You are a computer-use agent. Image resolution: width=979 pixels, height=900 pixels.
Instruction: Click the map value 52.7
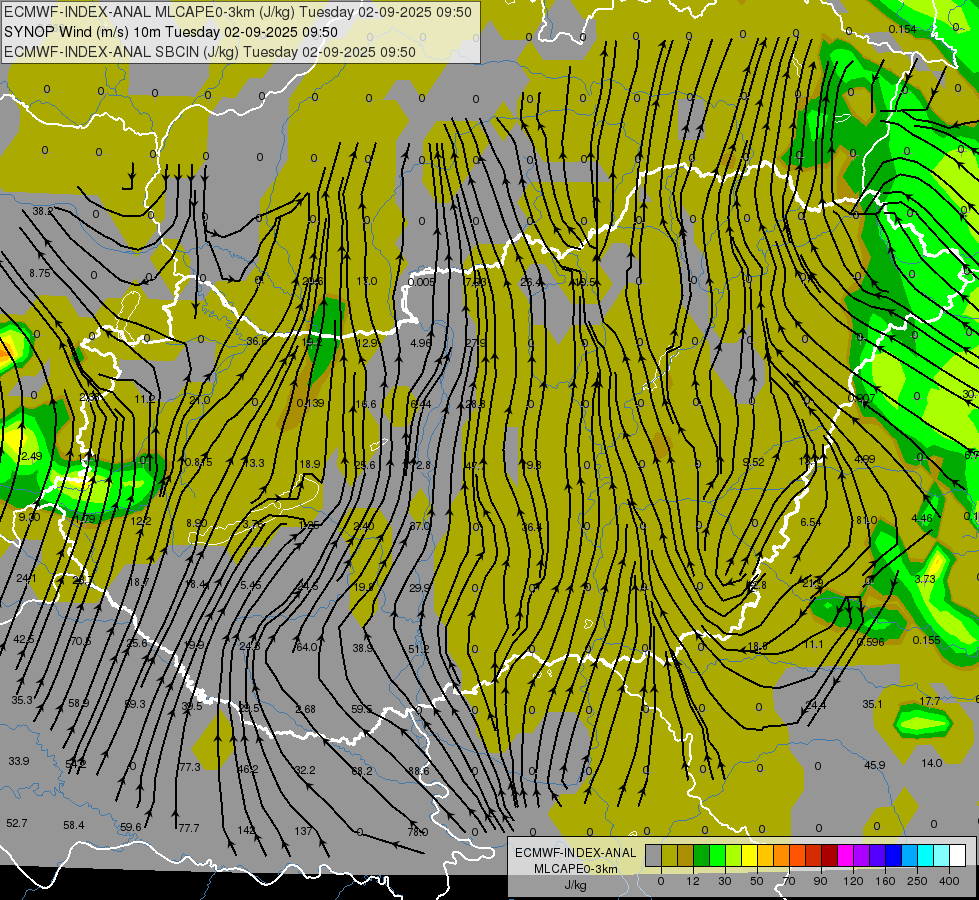point(17,823)
